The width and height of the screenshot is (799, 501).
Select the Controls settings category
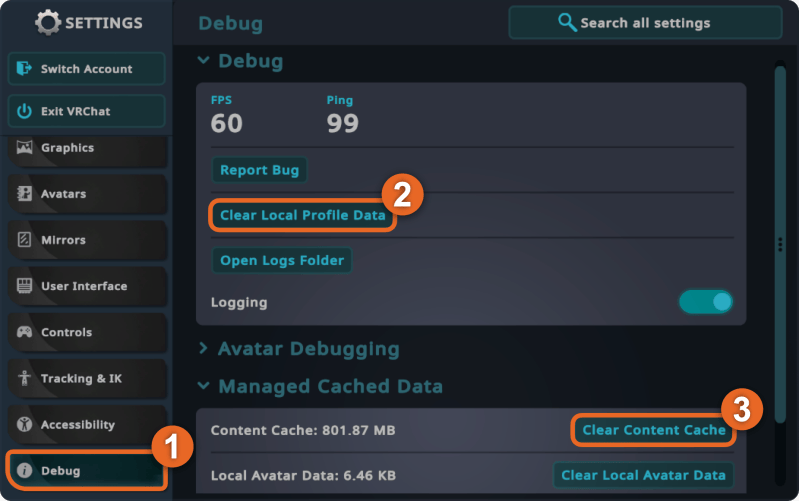pos(88,332)
